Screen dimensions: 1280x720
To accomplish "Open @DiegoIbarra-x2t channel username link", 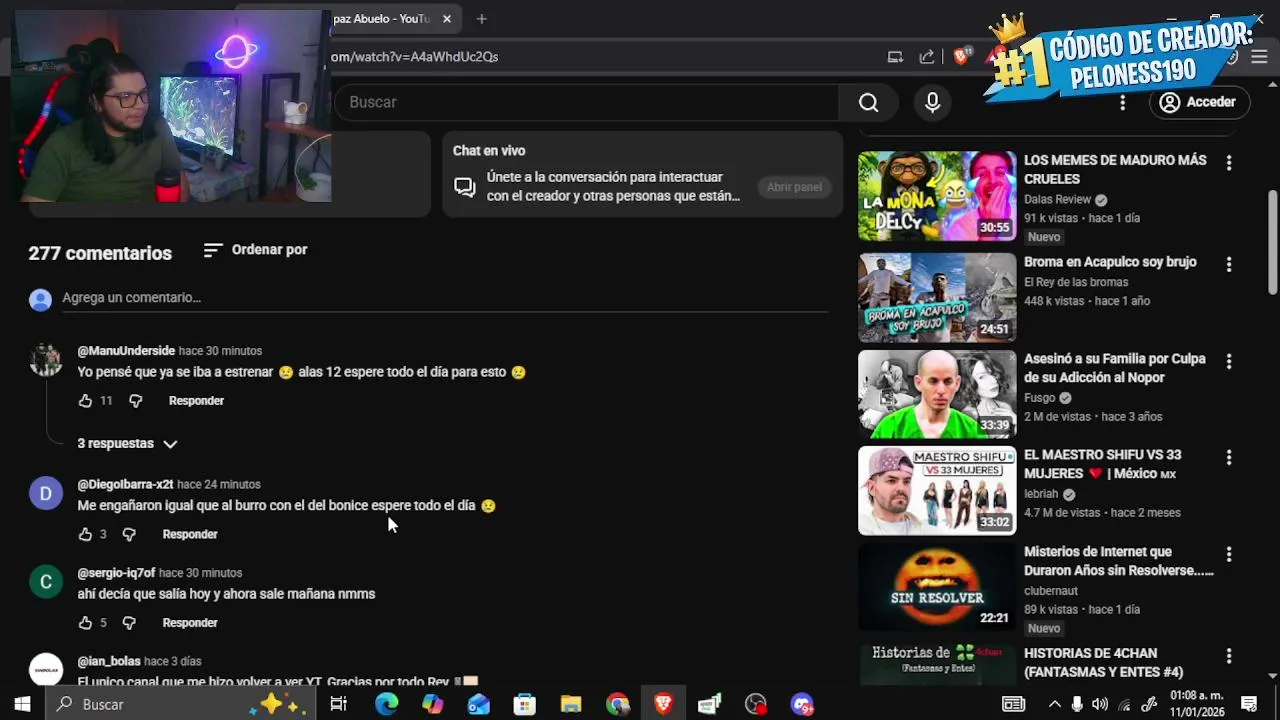I will tap(125, 484).
